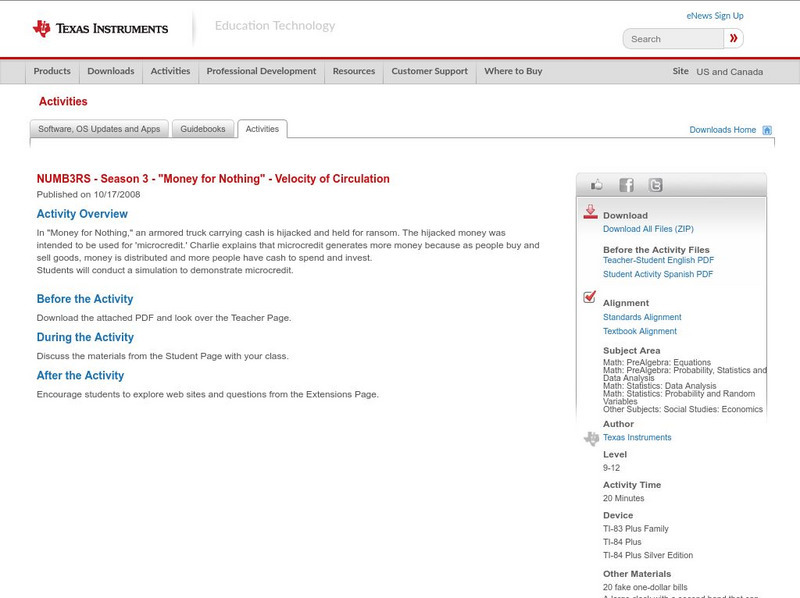Open Student Activity Spanish PDF
The width and height of the screenshot is (800, 598).
click(x=658, y=274)
